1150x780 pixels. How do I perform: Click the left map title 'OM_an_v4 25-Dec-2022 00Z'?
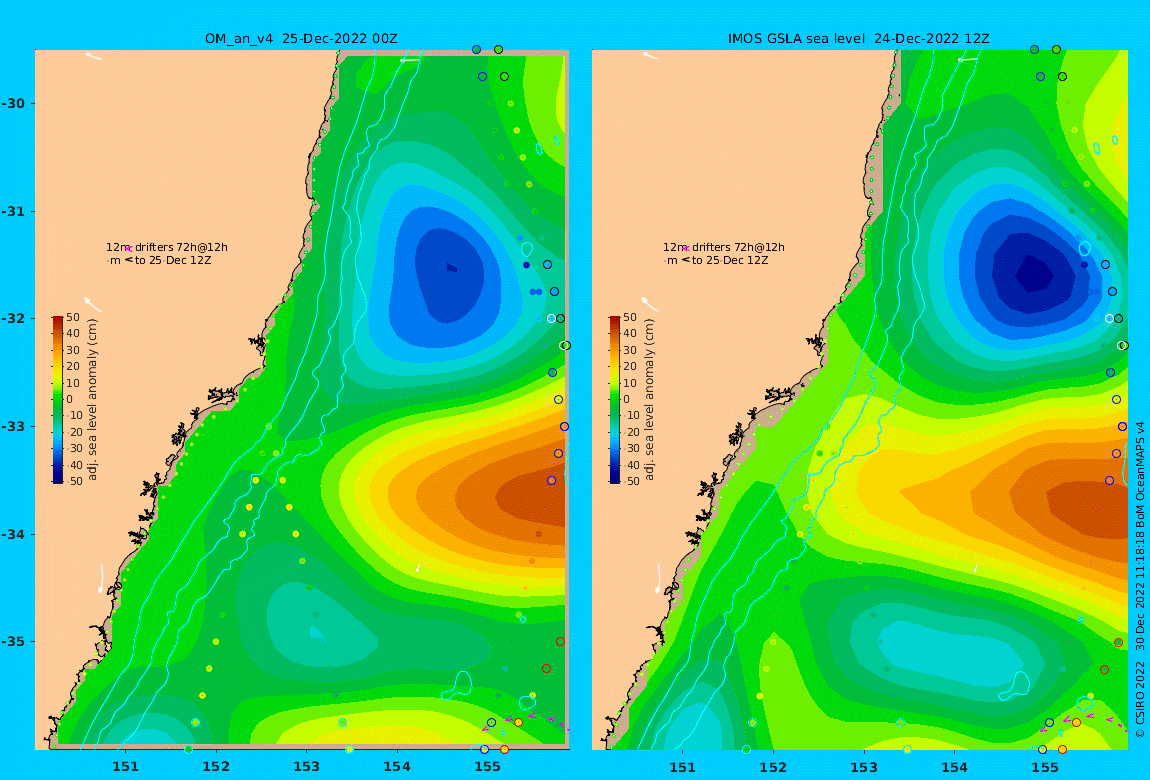(301, 38)
